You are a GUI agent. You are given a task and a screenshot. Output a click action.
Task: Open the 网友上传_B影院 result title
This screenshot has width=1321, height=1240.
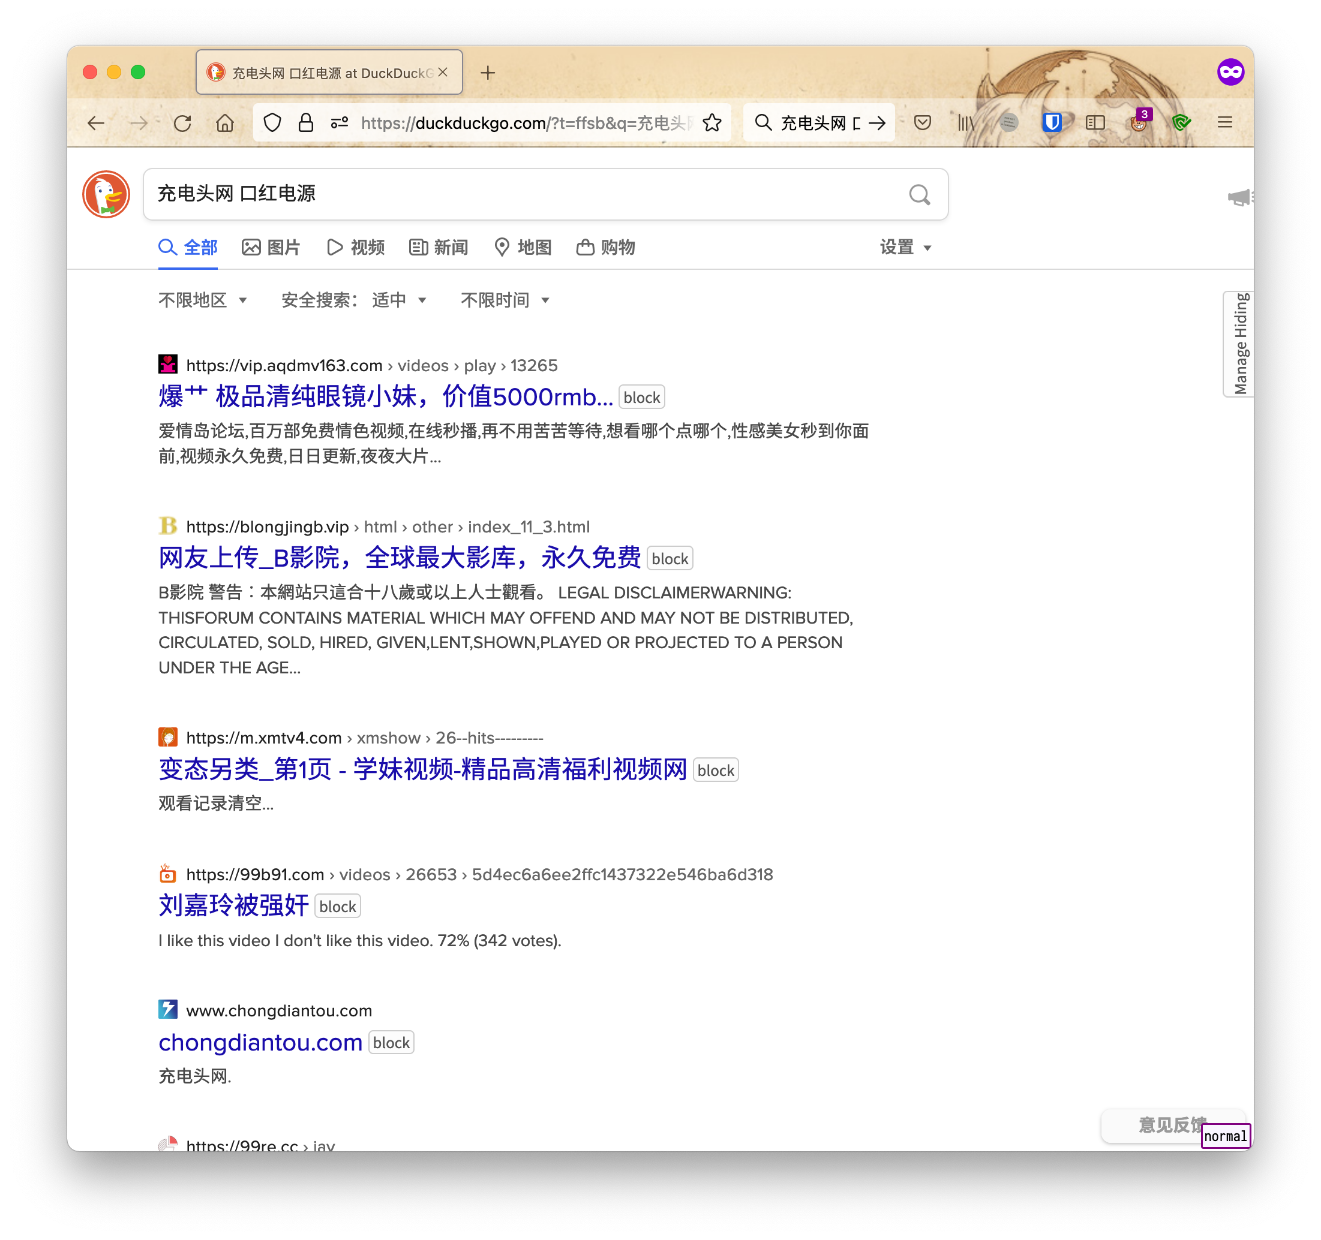400,558
